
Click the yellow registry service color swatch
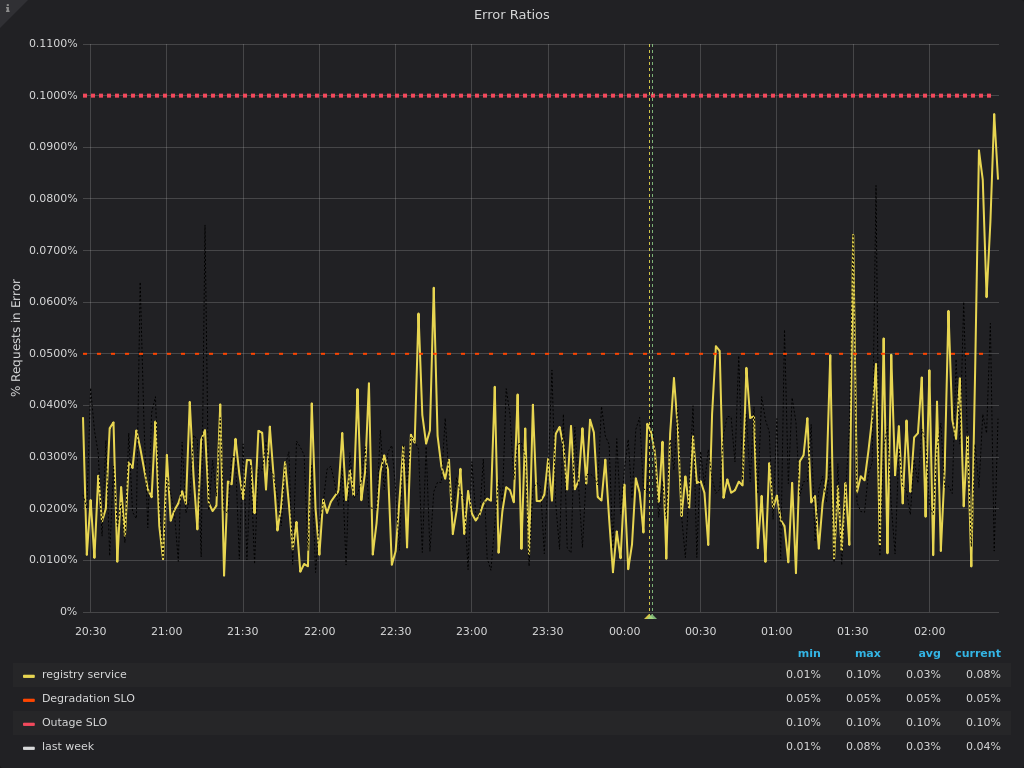[x=29, y=676]
